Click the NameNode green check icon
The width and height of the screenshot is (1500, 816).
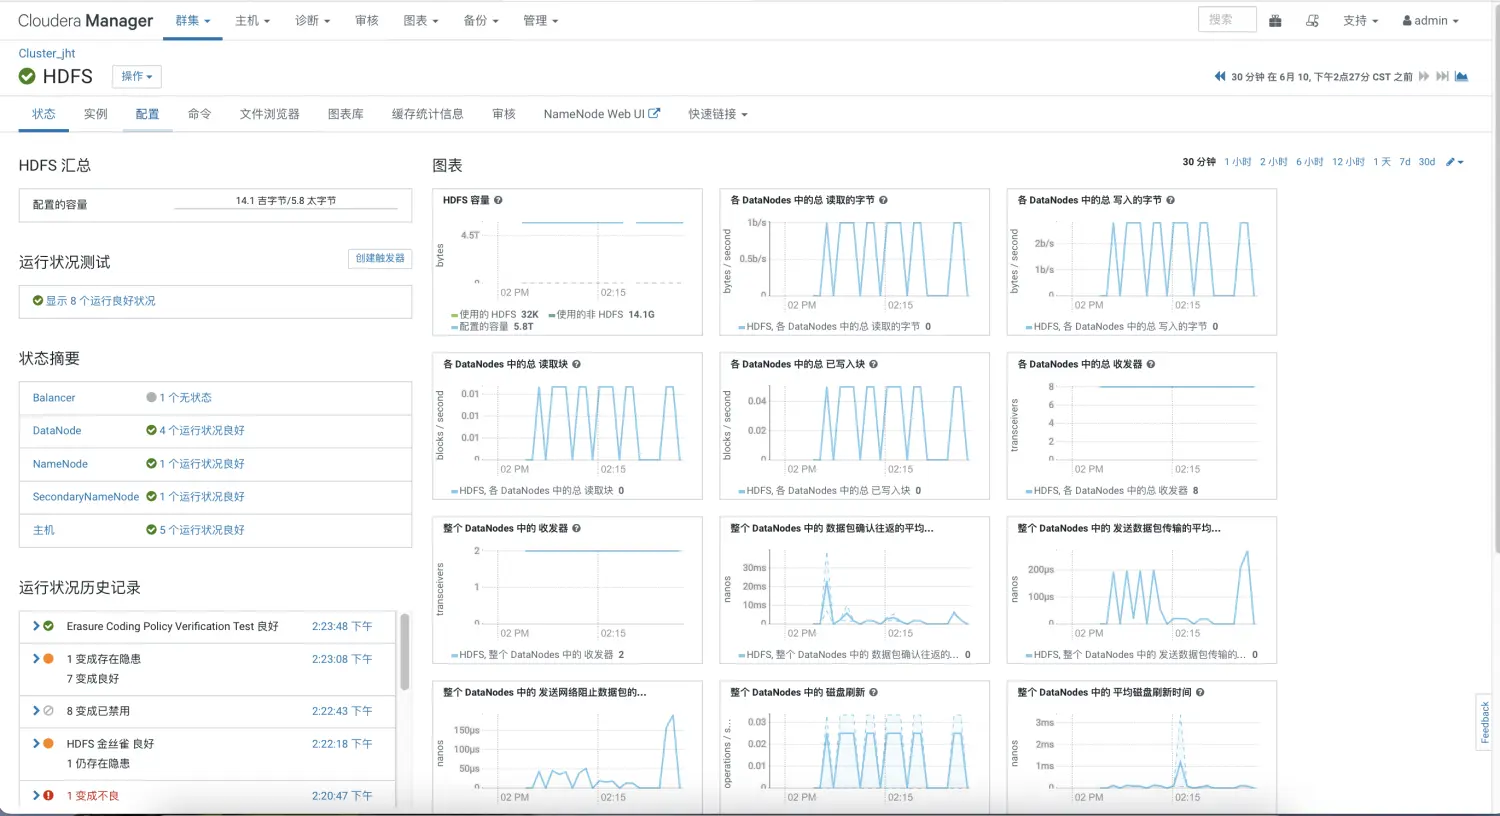coord(151,464)
